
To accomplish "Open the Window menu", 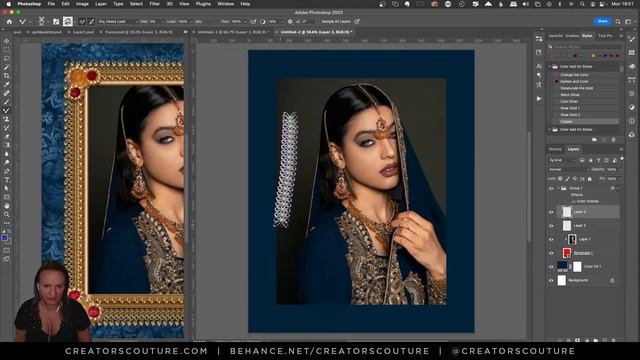I will pyautogui.click(x=225, y=4).
